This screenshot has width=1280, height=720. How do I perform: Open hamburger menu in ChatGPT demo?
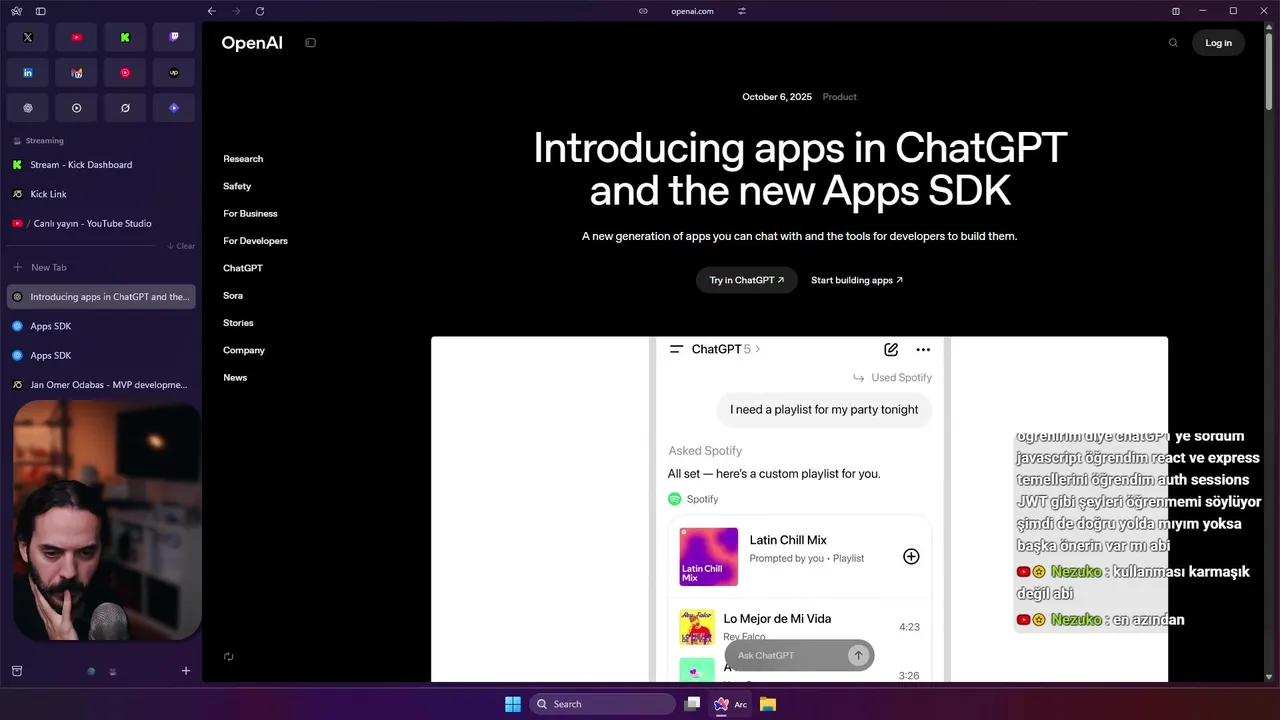(676, 349)
